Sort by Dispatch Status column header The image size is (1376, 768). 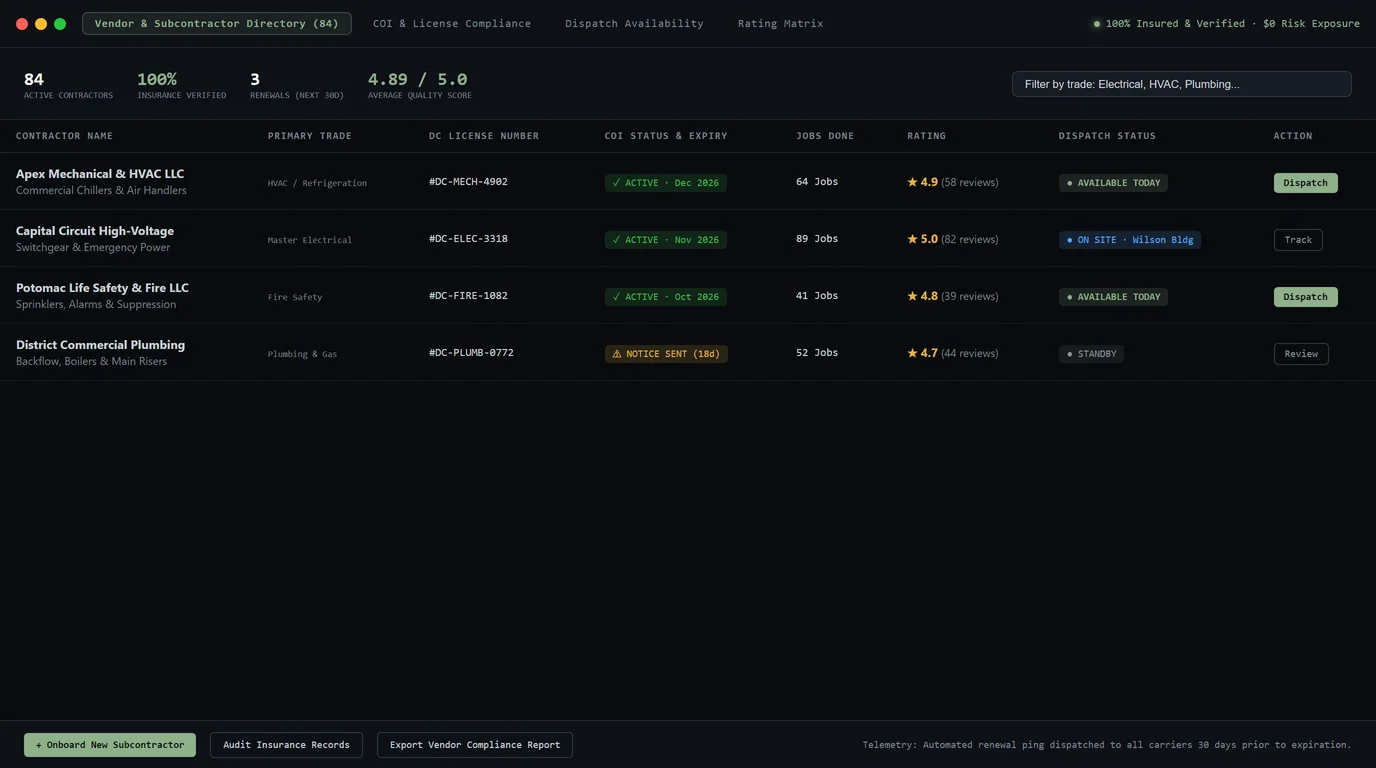pyautogui.click(x=1107, y=136)
